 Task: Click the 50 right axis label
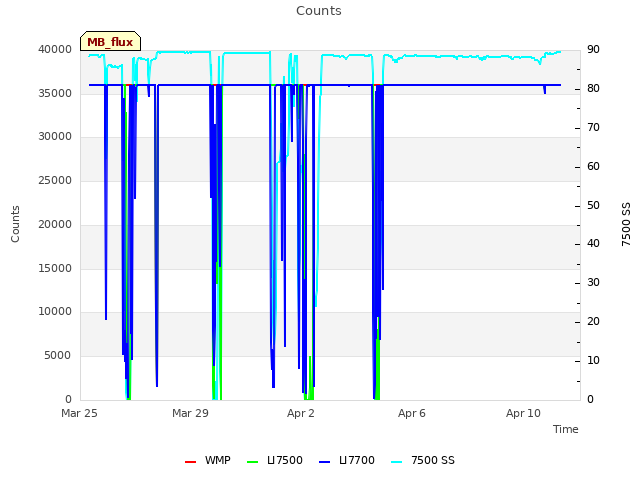593,206
